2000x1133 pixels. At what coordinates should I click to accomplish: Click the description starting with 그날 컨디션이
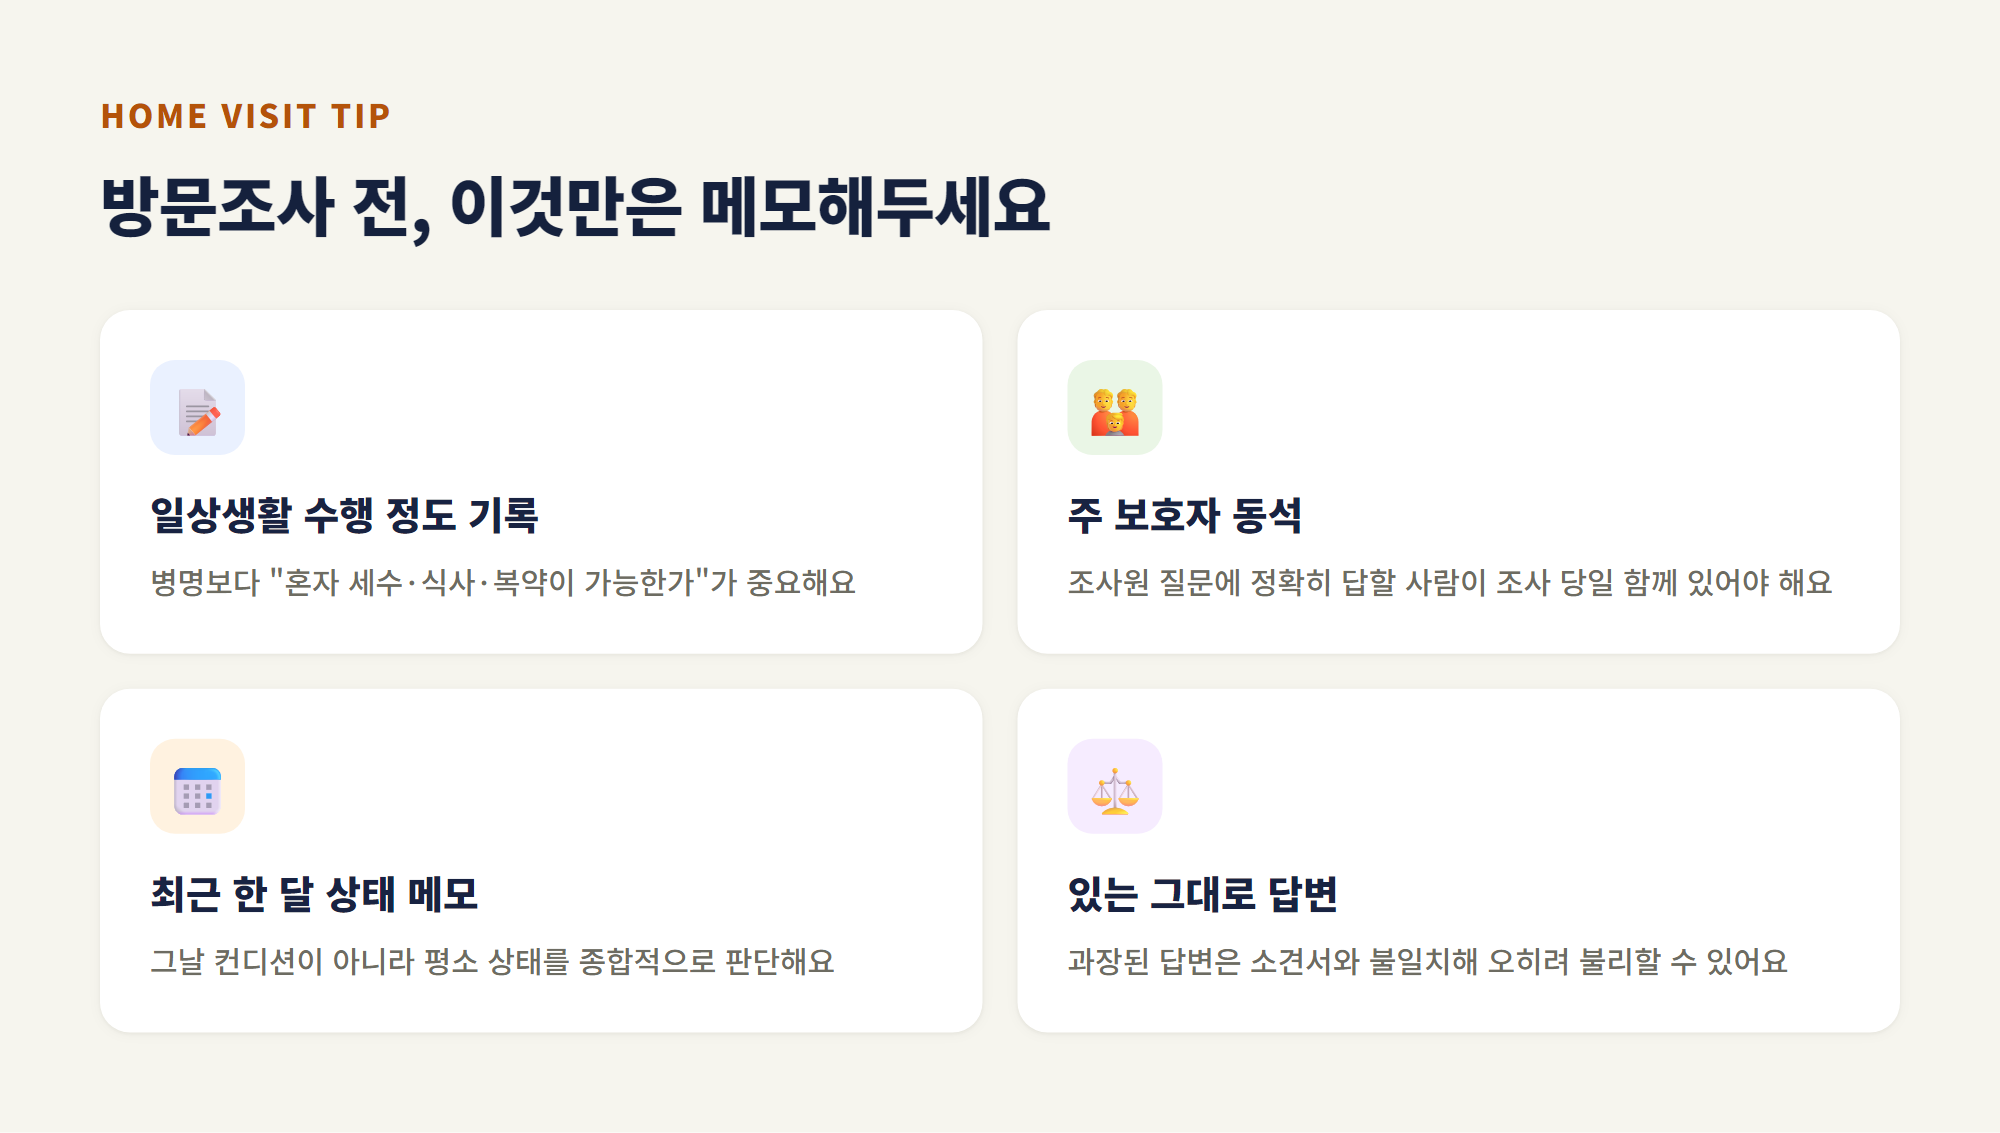(x=492, y=961)
